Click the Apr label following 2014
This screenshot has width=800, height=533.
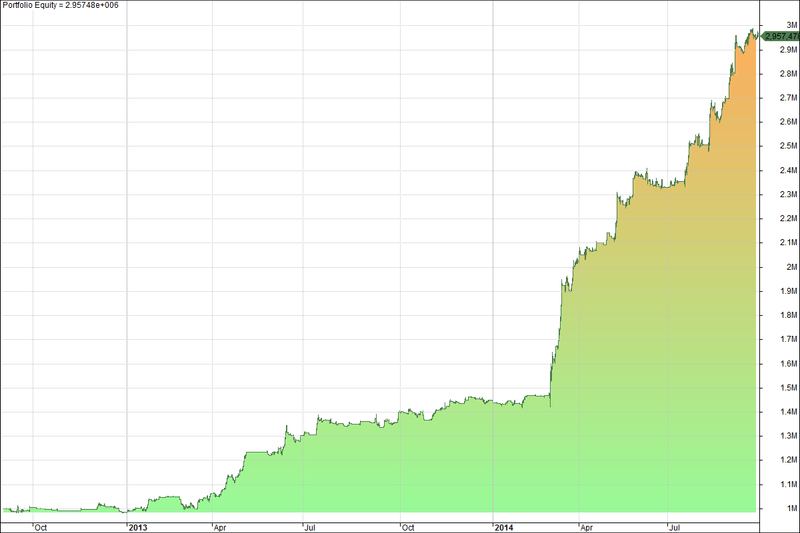click(x=587, y=527)
